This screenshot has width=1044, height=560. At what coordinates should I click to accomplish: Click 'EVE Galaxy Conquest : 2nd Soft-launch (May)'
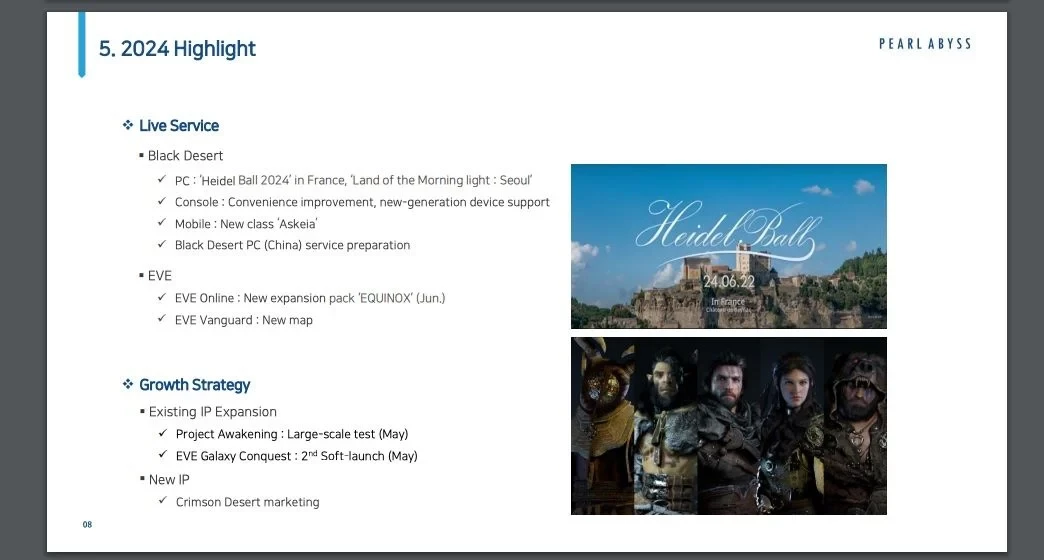296,456
